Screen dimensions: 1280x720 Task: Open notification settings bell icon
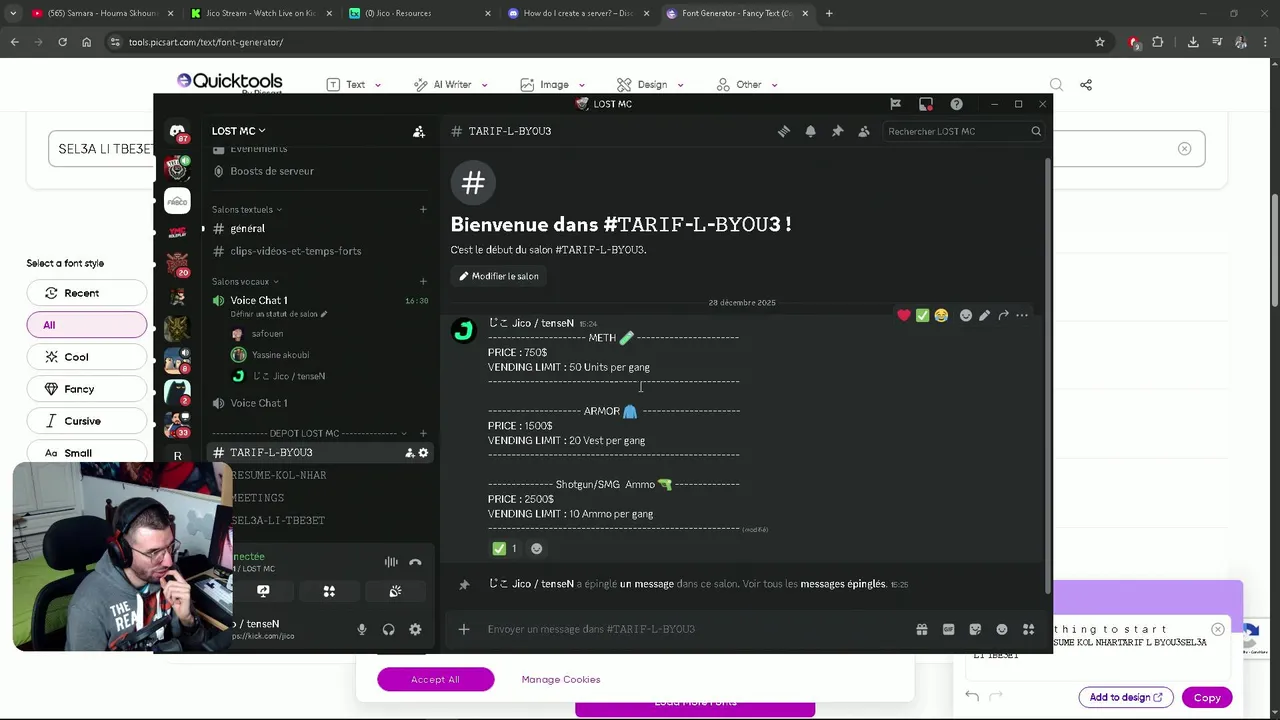coord(810,131)
